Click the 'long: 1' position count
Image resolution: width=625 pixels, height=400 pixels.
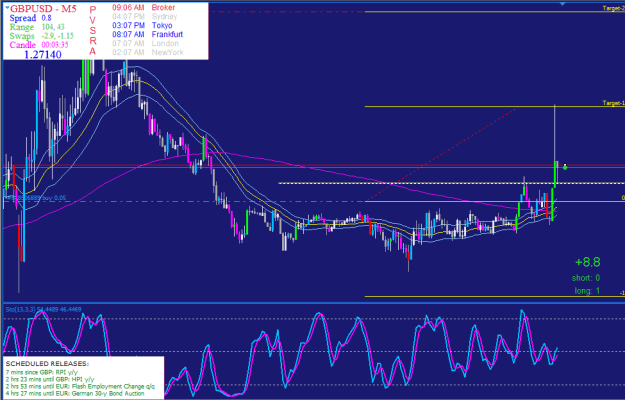pyautogui.click(x=587, y=291)
